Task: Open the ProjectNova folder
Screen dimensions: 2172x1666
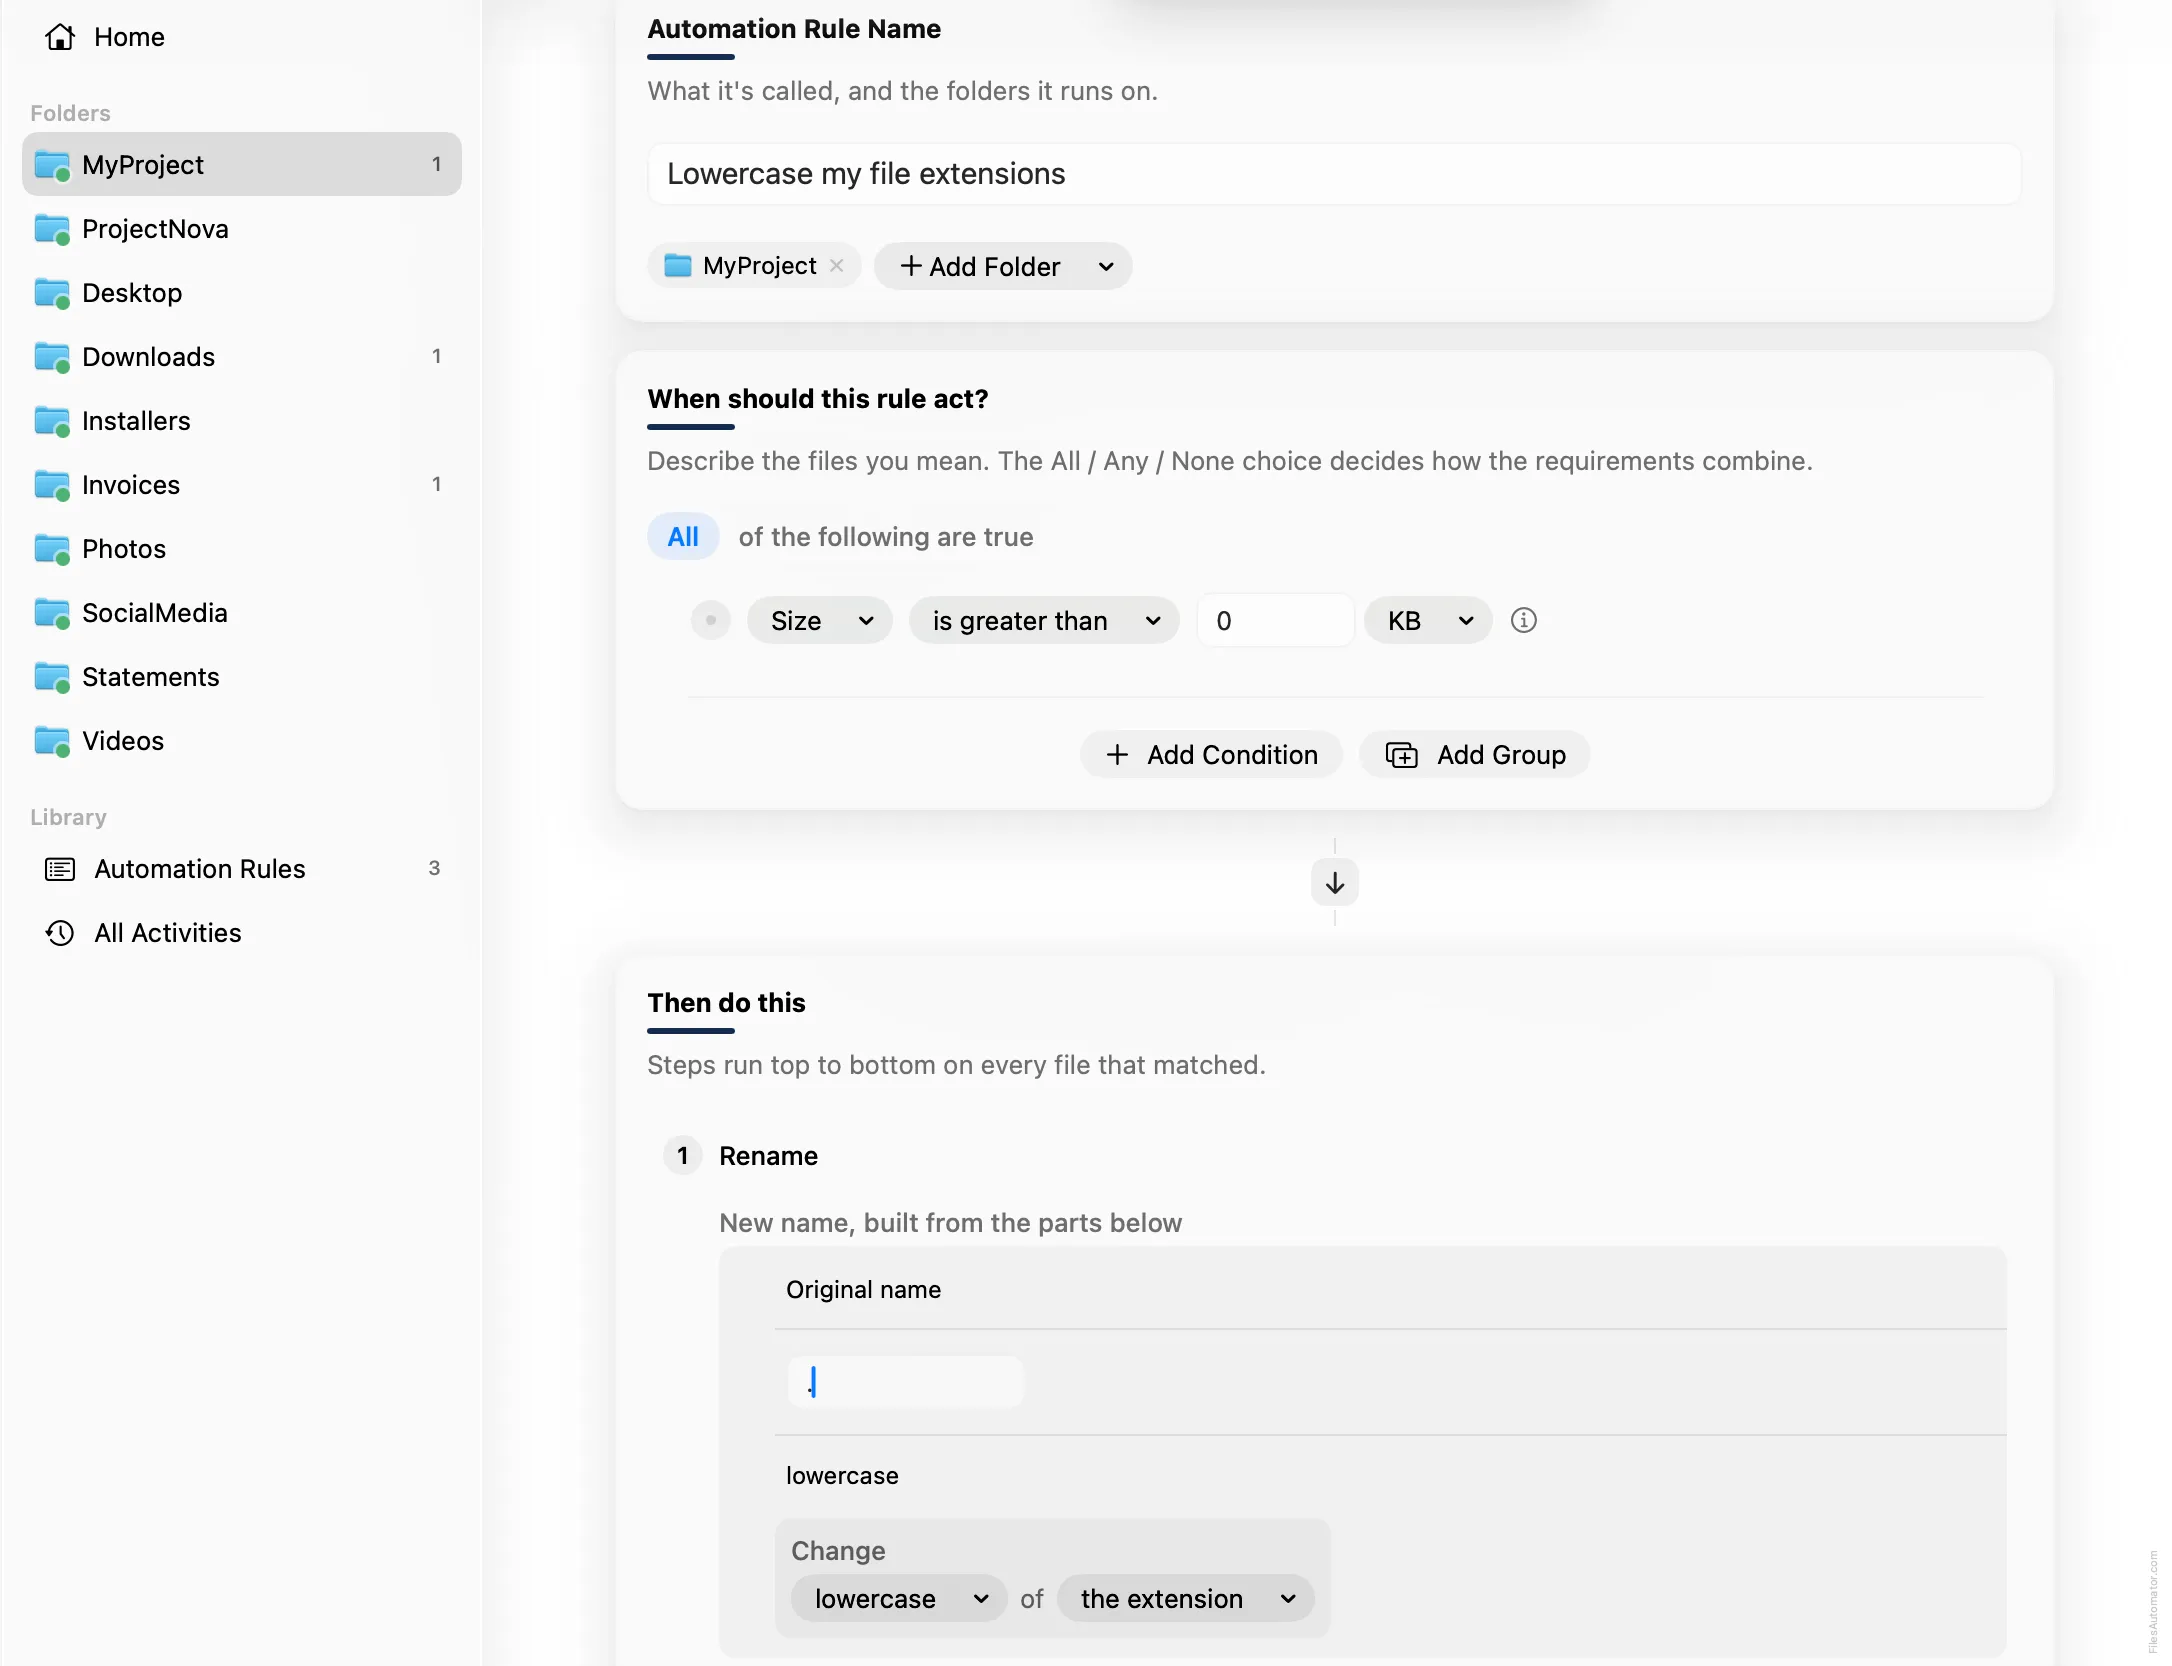Action: [242, 229]
